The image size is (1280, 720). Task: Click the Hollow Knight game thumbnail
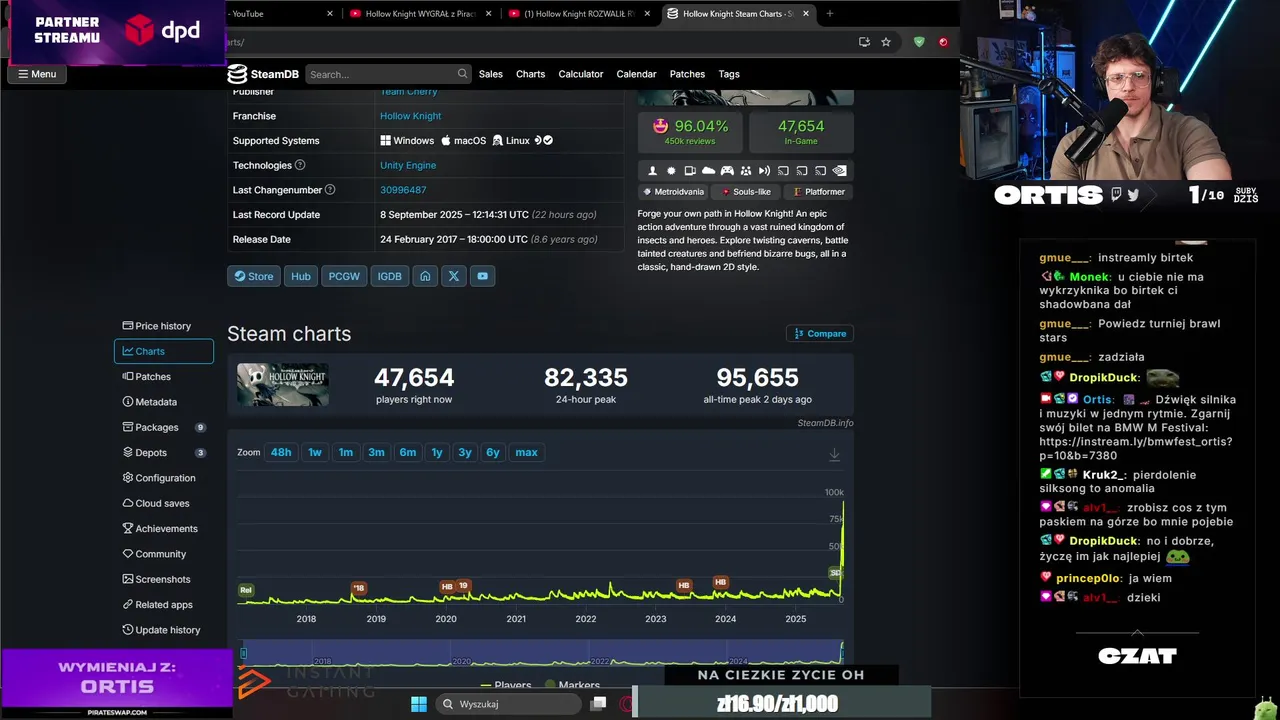pos(283,384)
